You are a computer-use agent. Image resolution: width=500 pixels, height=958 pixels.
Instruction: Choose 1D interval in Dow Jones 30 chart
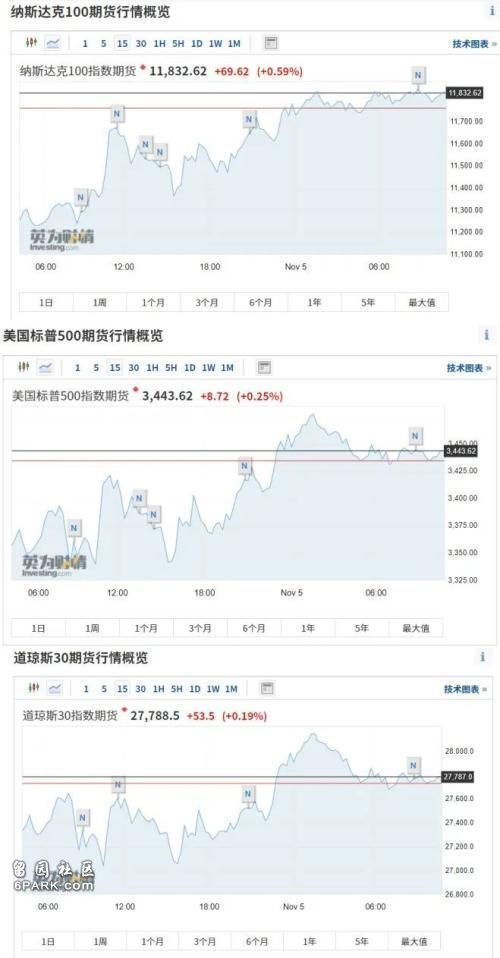tap(195, 689)
